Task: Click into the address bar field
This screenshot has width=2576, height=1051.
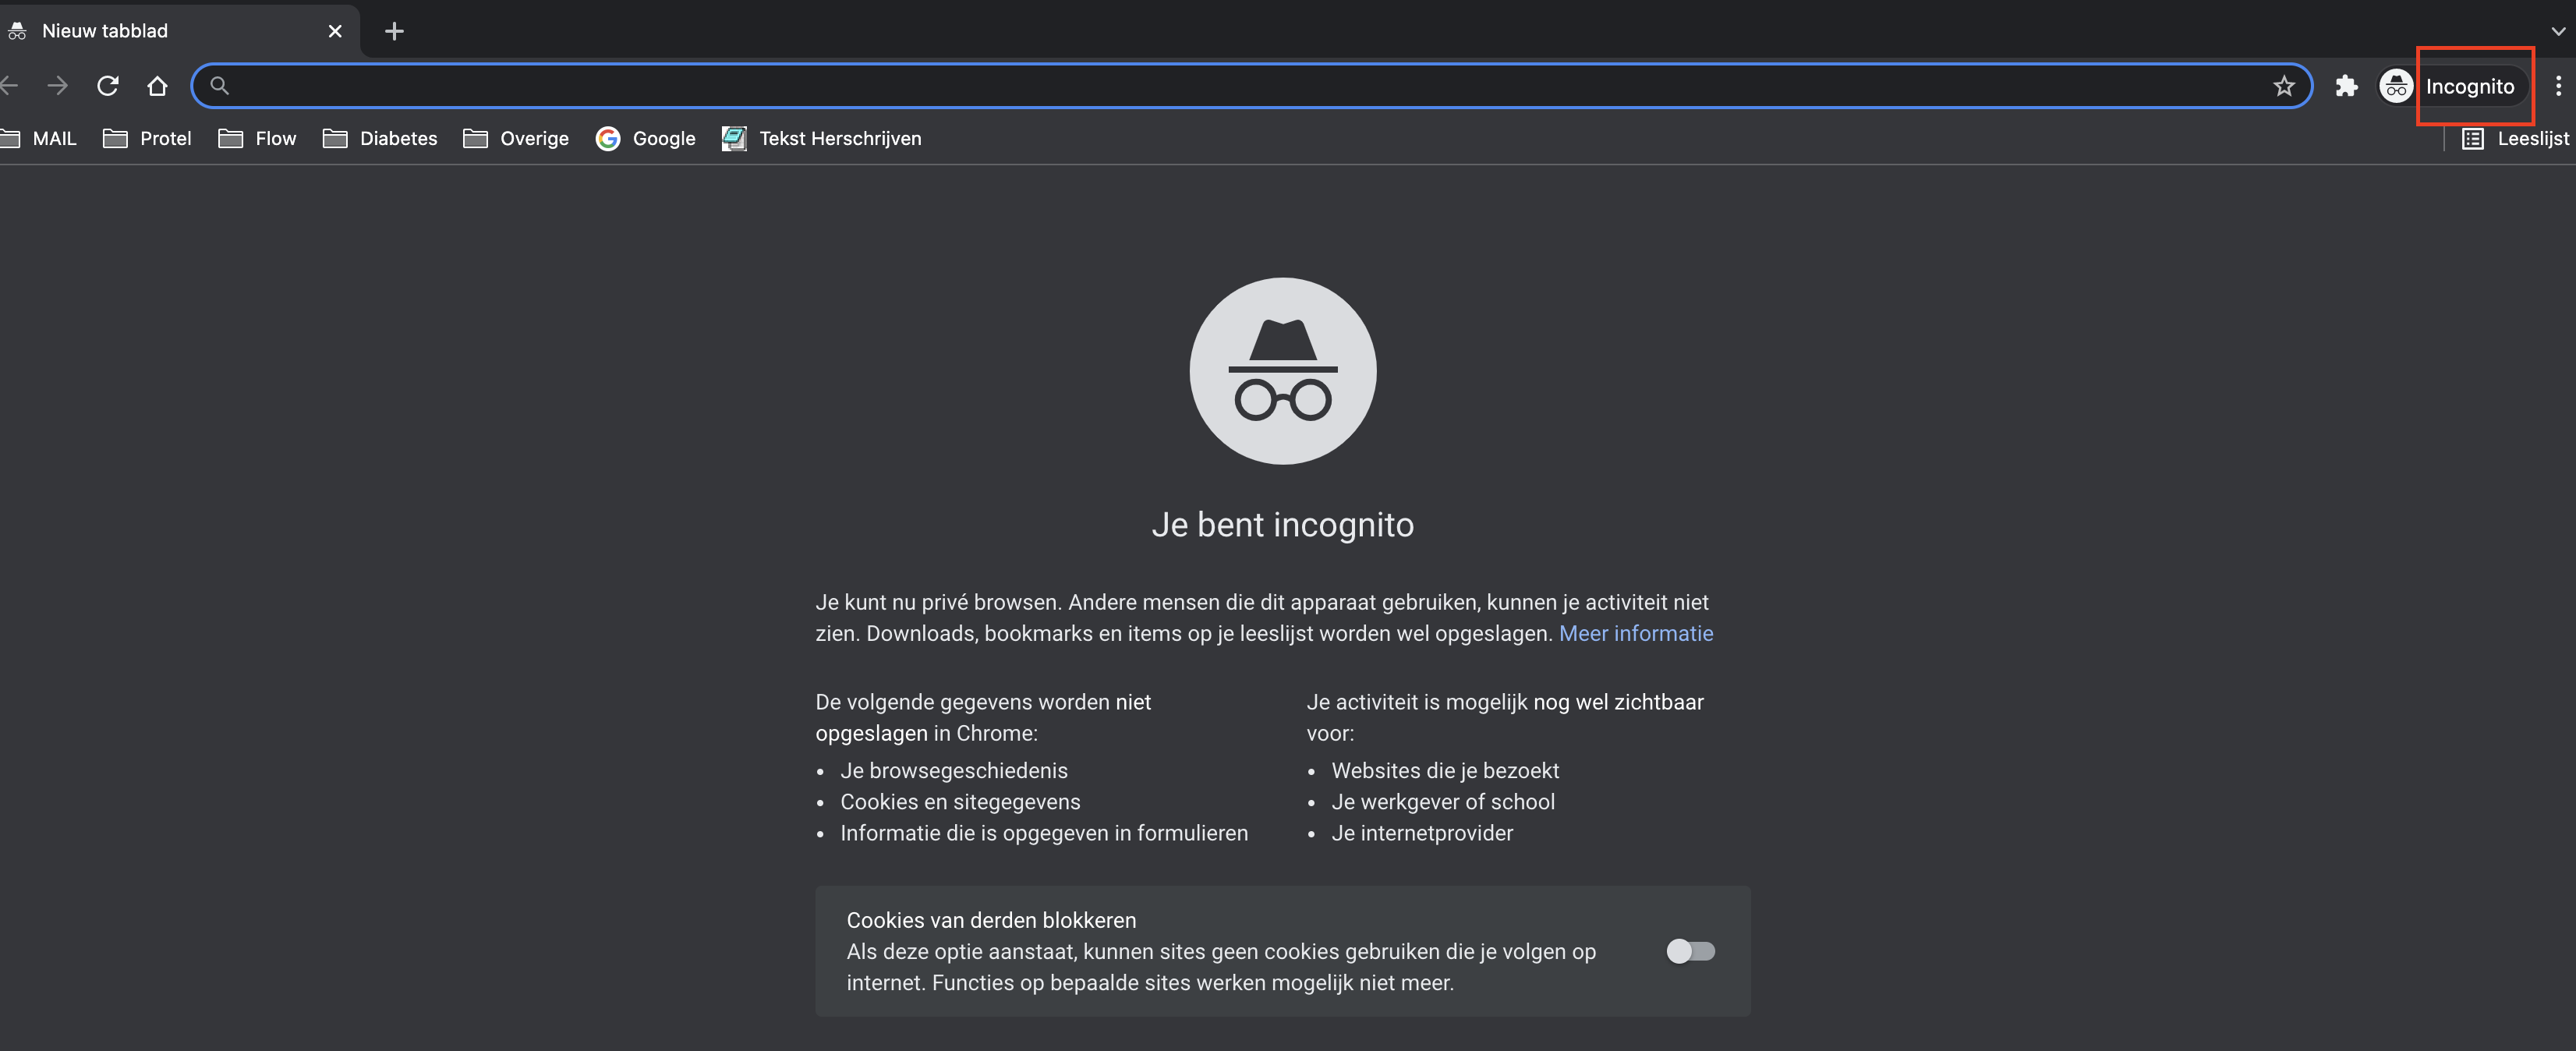Action: pos(1240,86)
